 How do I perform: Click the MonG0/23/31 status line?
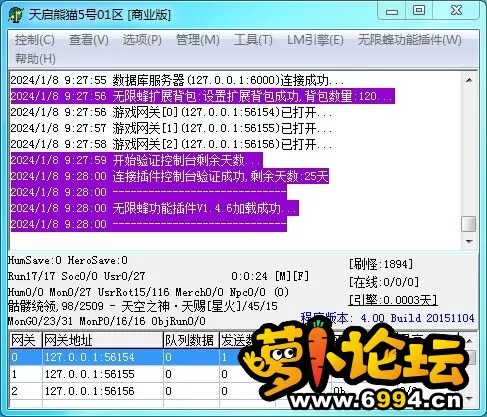point(107,321)
